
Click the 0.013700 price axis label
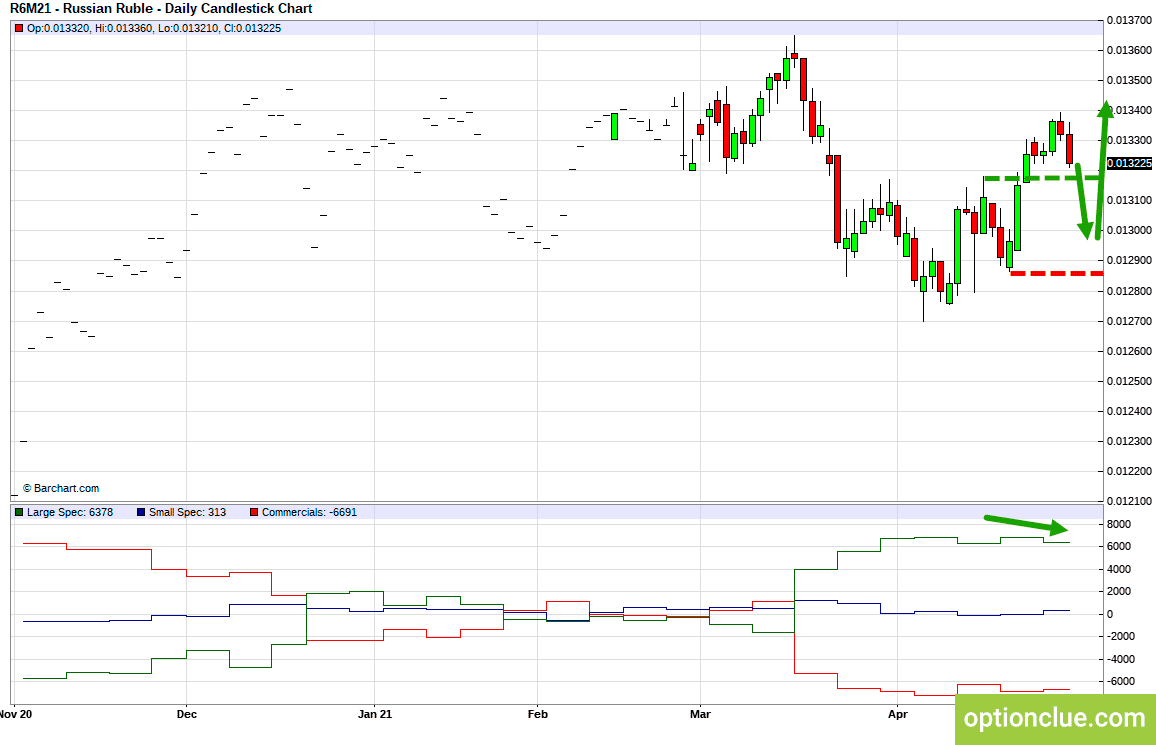click(1129, 20)
